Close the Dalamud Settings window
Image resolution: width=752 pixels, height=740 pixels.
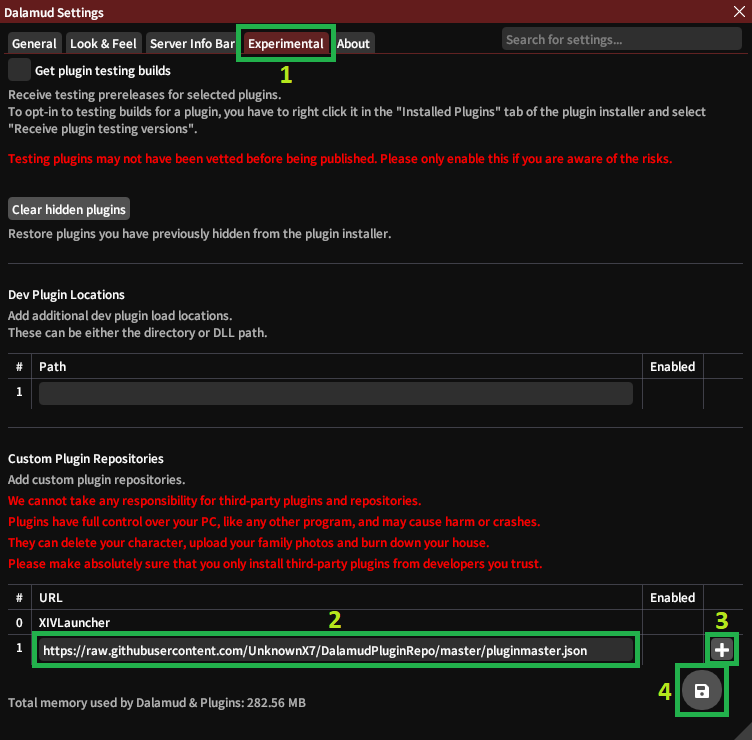(x=739, y=12)
